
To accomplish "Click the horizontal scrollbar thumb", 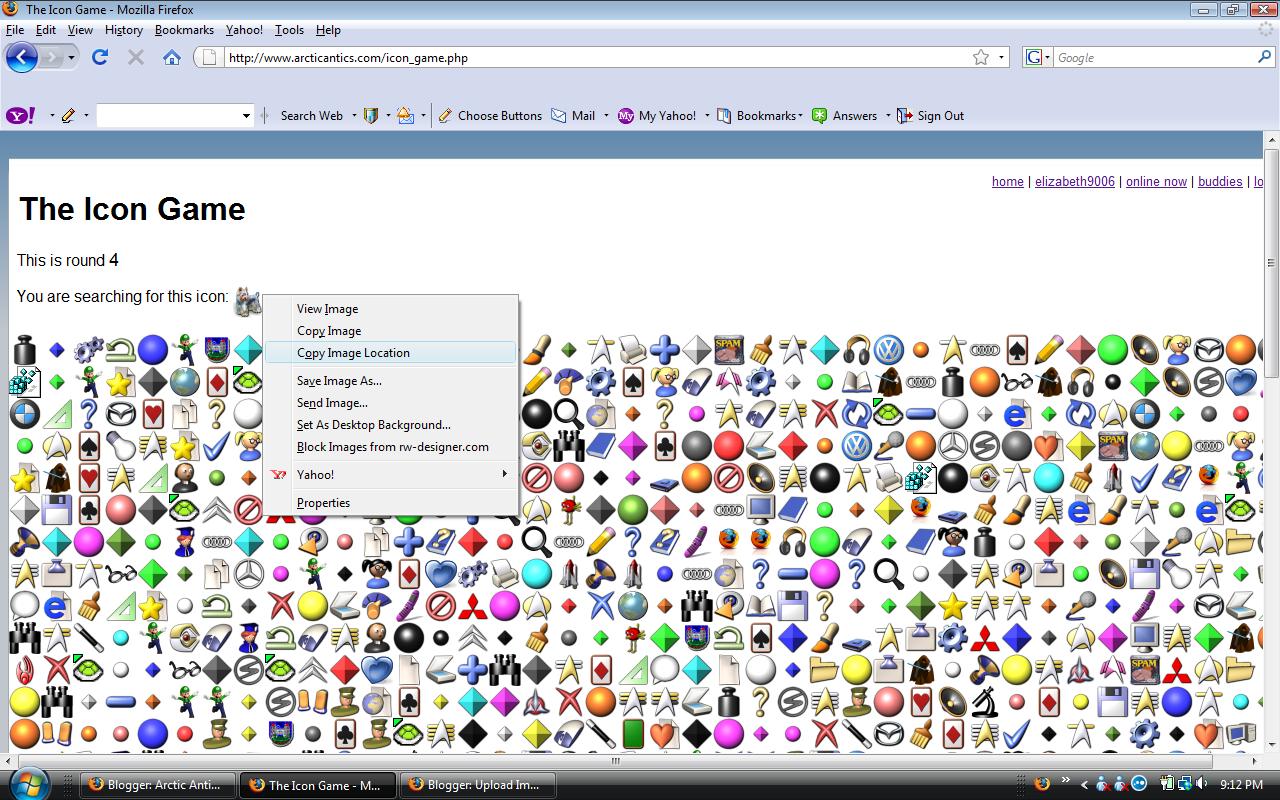I will coord(615,760).
